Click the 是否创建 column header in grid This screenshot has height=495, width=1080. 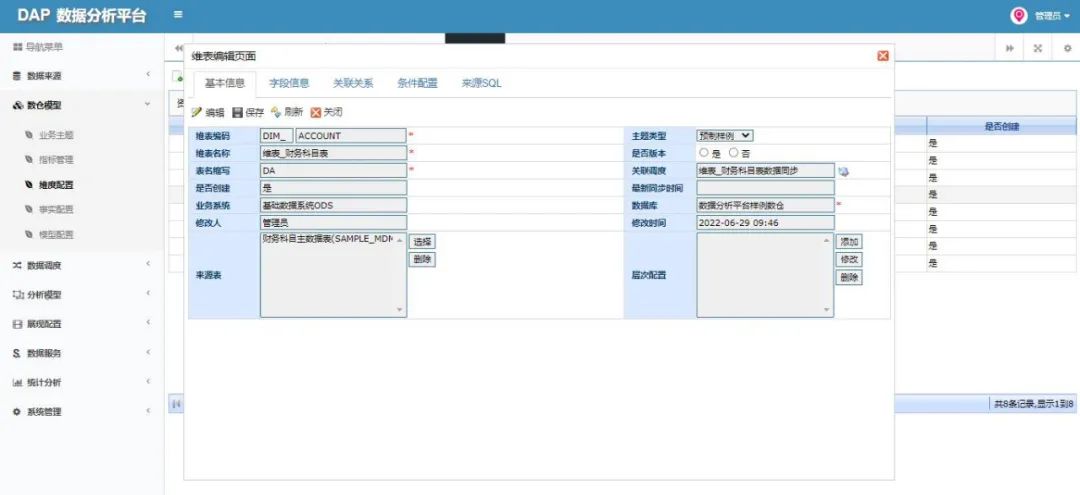(x=1001, y=127)
